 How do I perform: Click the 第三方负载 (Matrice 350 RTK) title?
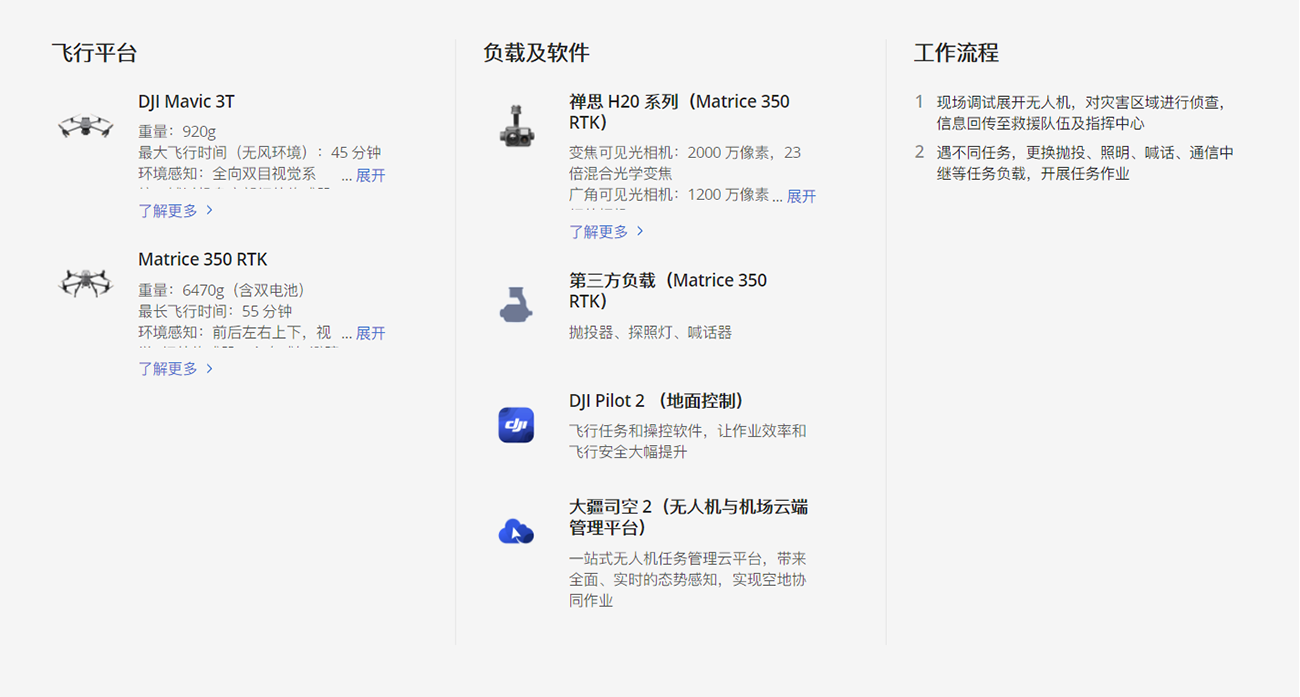(668, 290)
